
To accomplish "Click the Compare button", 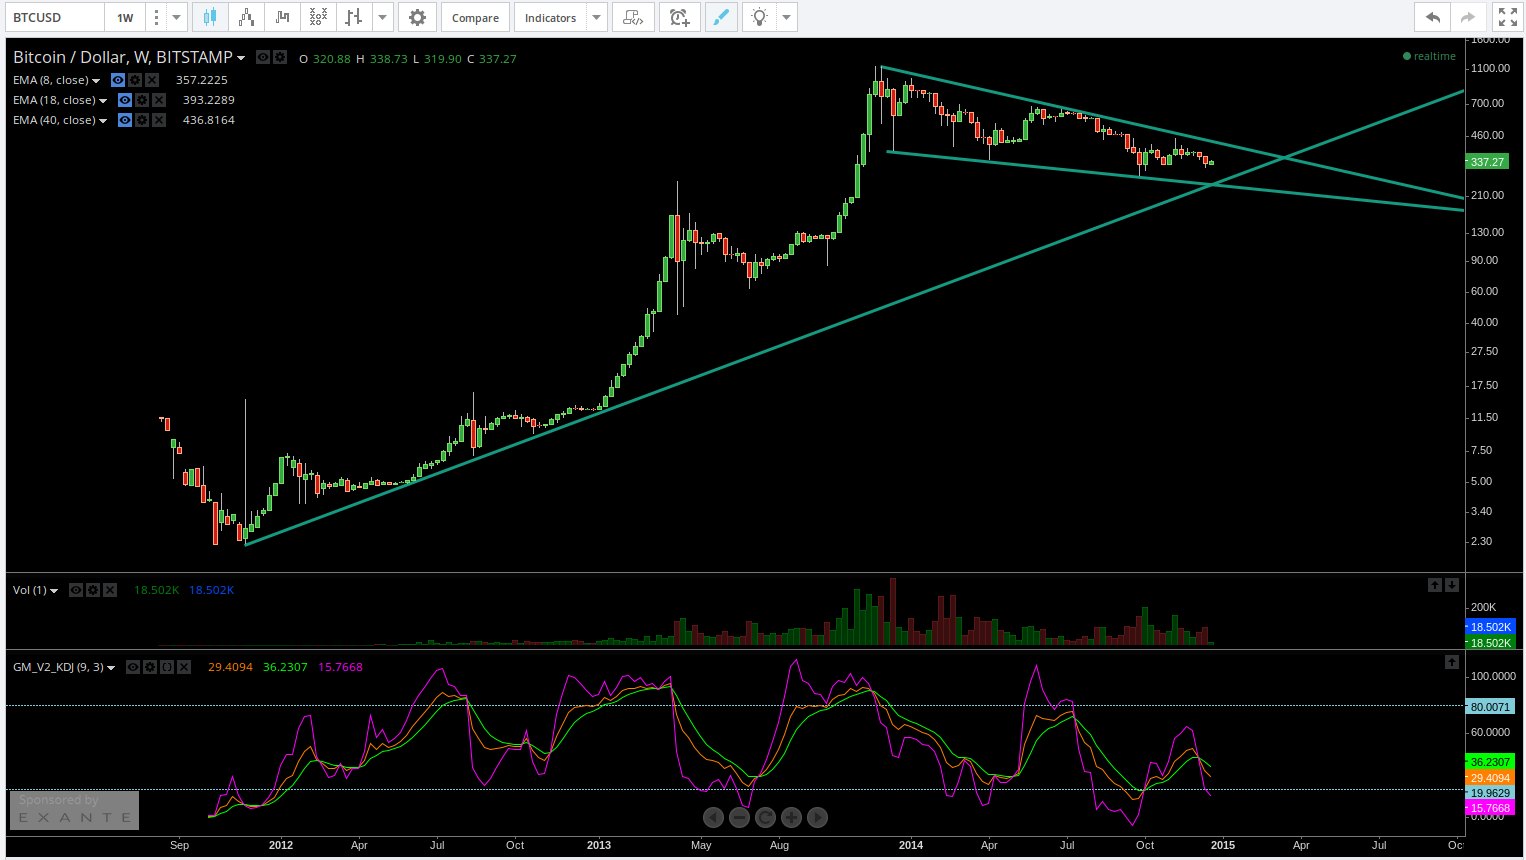I will (475, 17).
